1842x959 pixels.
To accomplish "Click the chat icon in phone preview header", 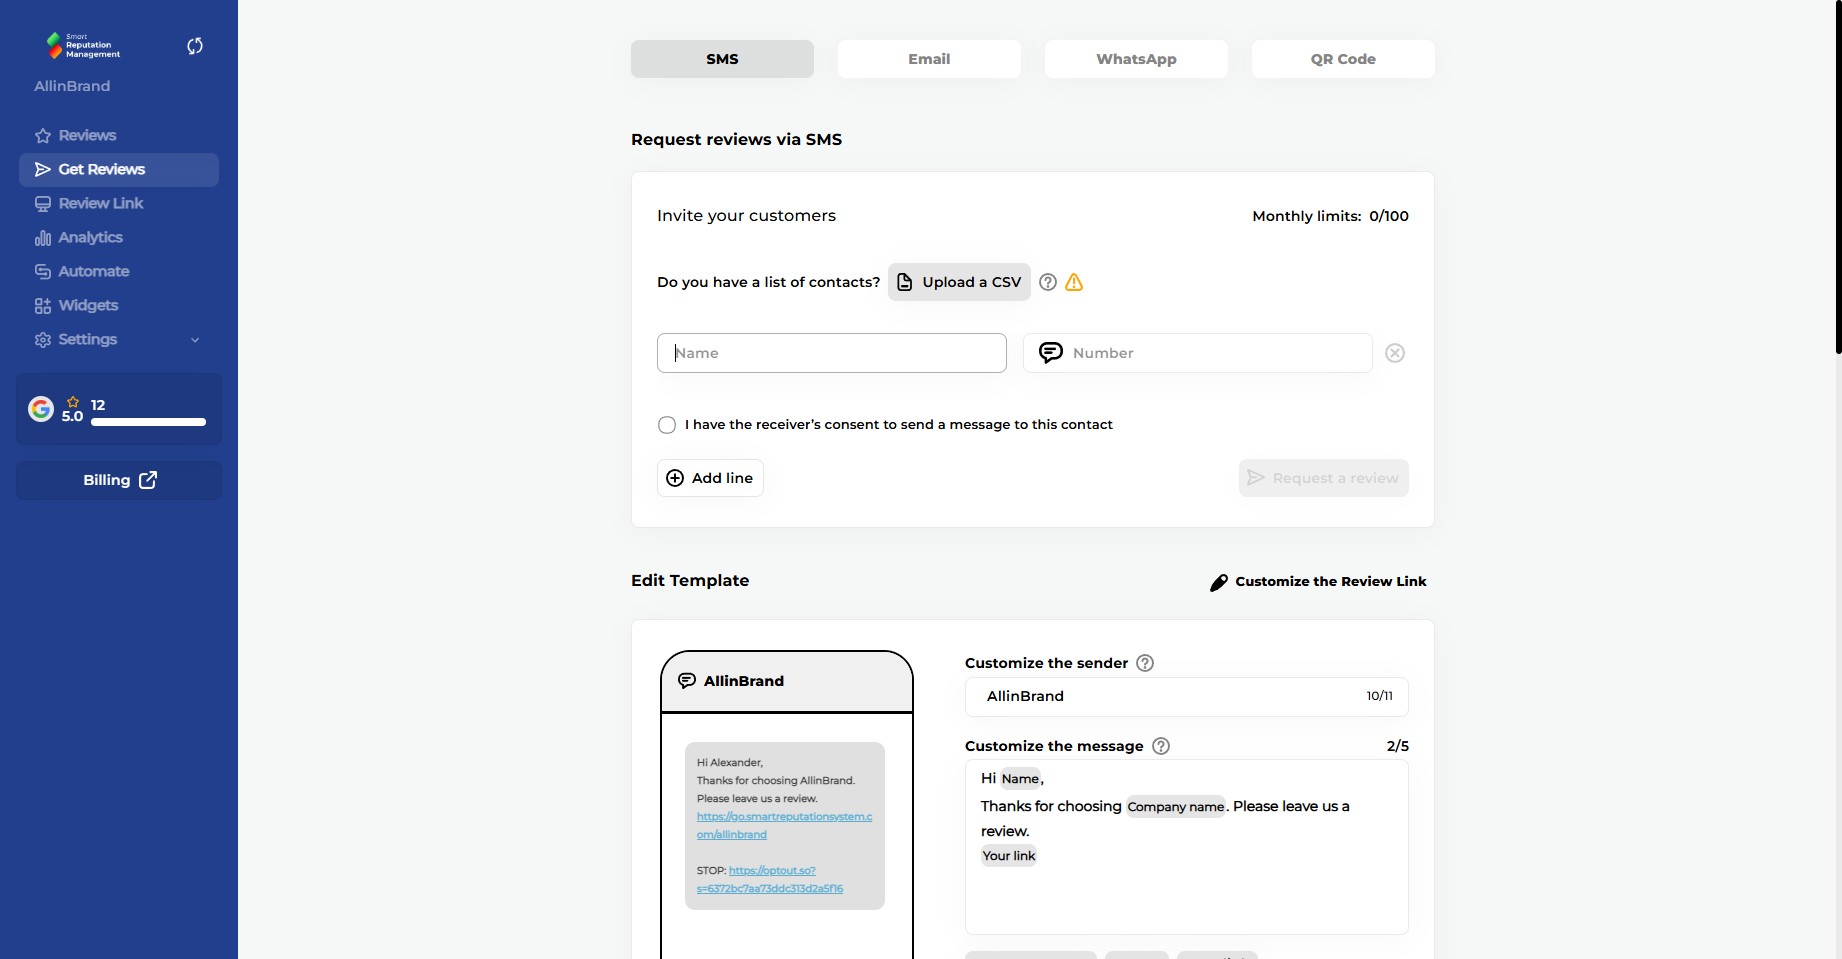I will click(687, 681).
